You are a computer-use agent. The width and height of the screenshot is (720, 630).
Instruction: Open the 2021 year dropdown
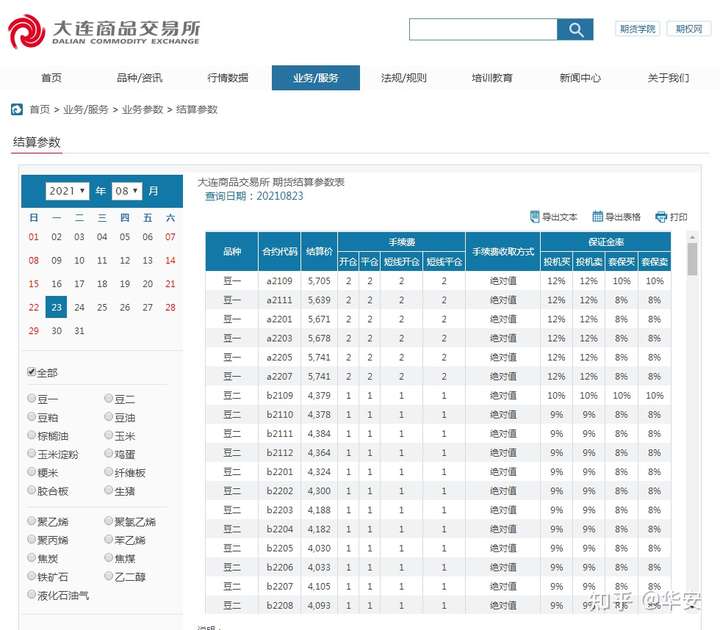tap(67, 191)
